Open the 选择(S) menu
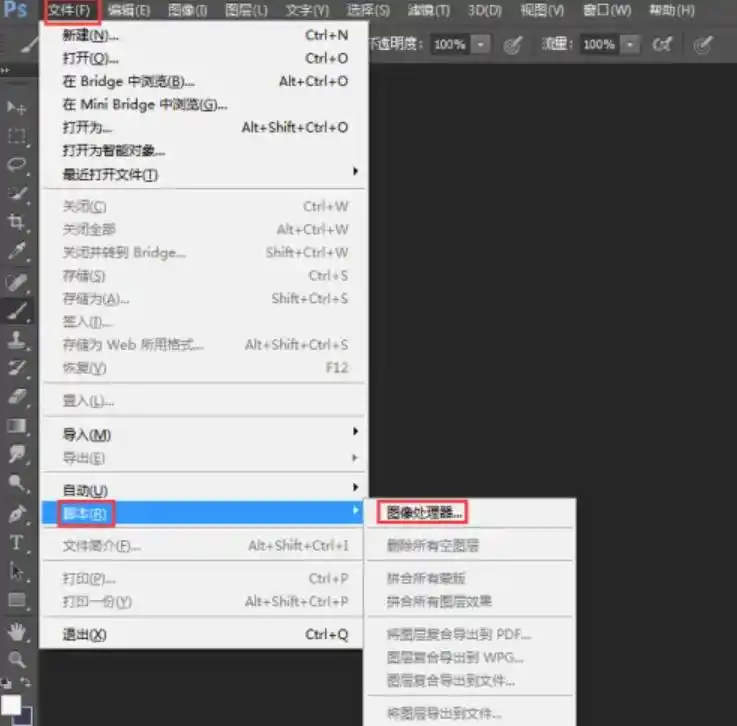The image size is (737, 726). [368, 10]
